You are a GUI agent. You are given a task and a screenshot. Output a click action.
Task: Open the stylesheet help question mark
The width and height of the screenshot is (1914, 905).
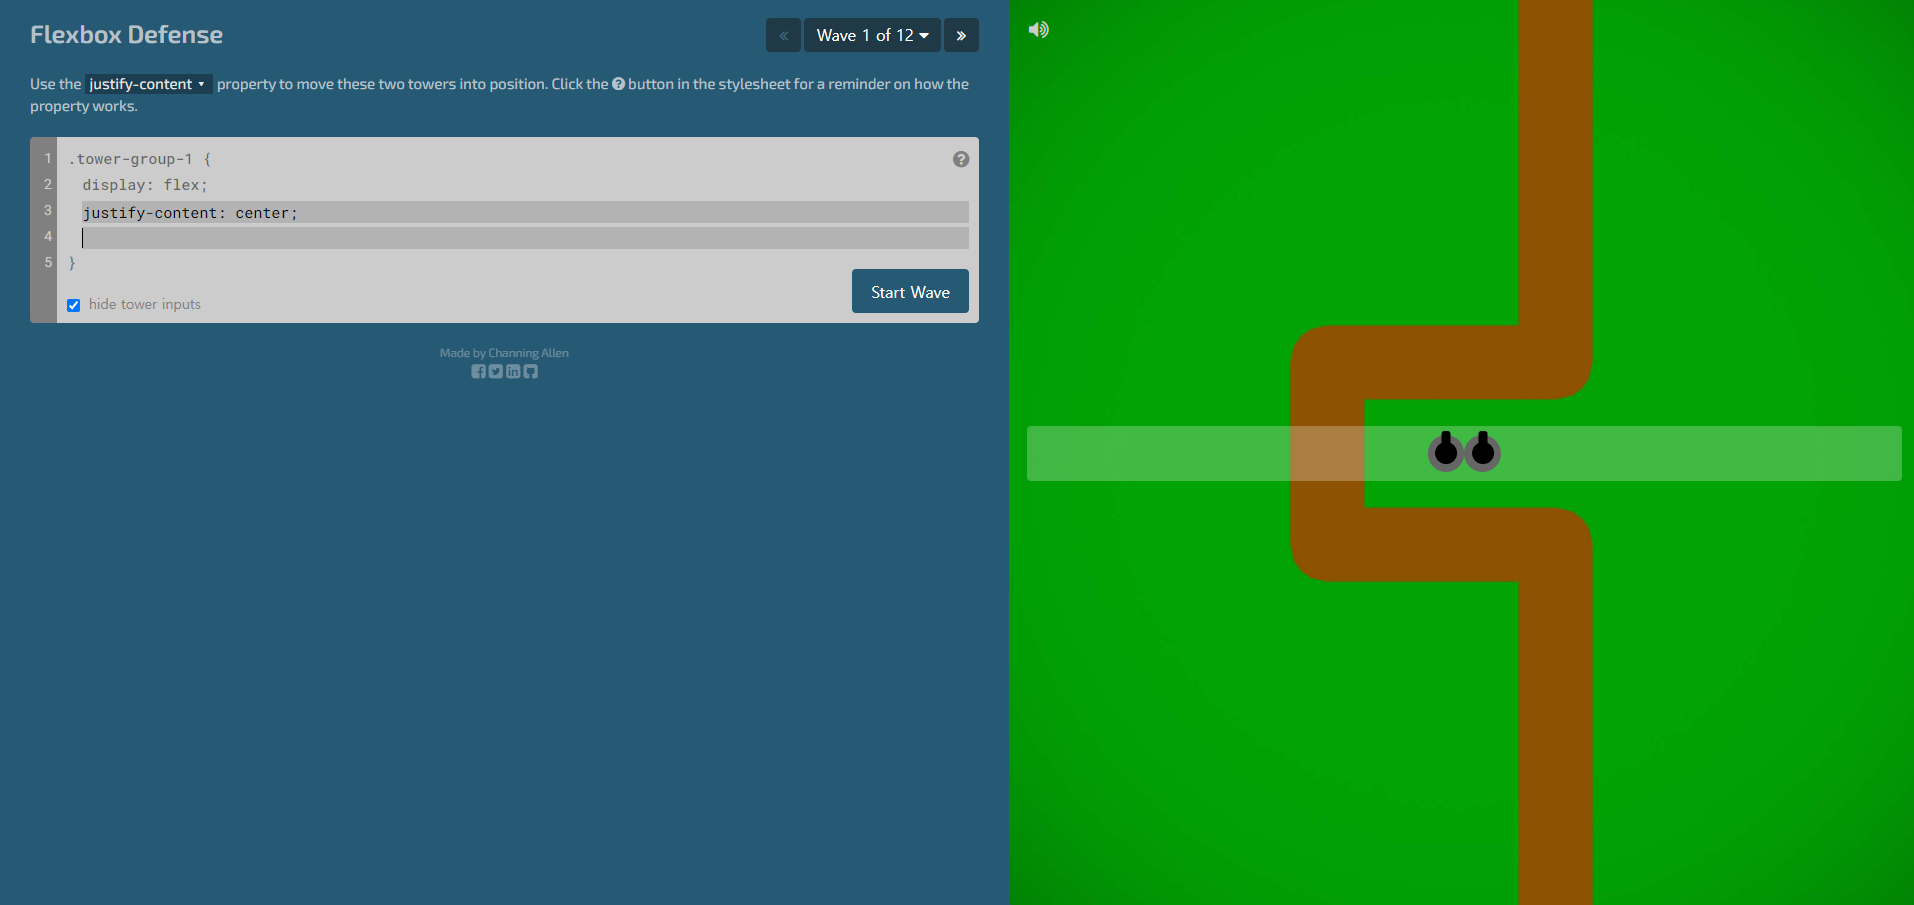pyautogui.click(x=961, y=160)
